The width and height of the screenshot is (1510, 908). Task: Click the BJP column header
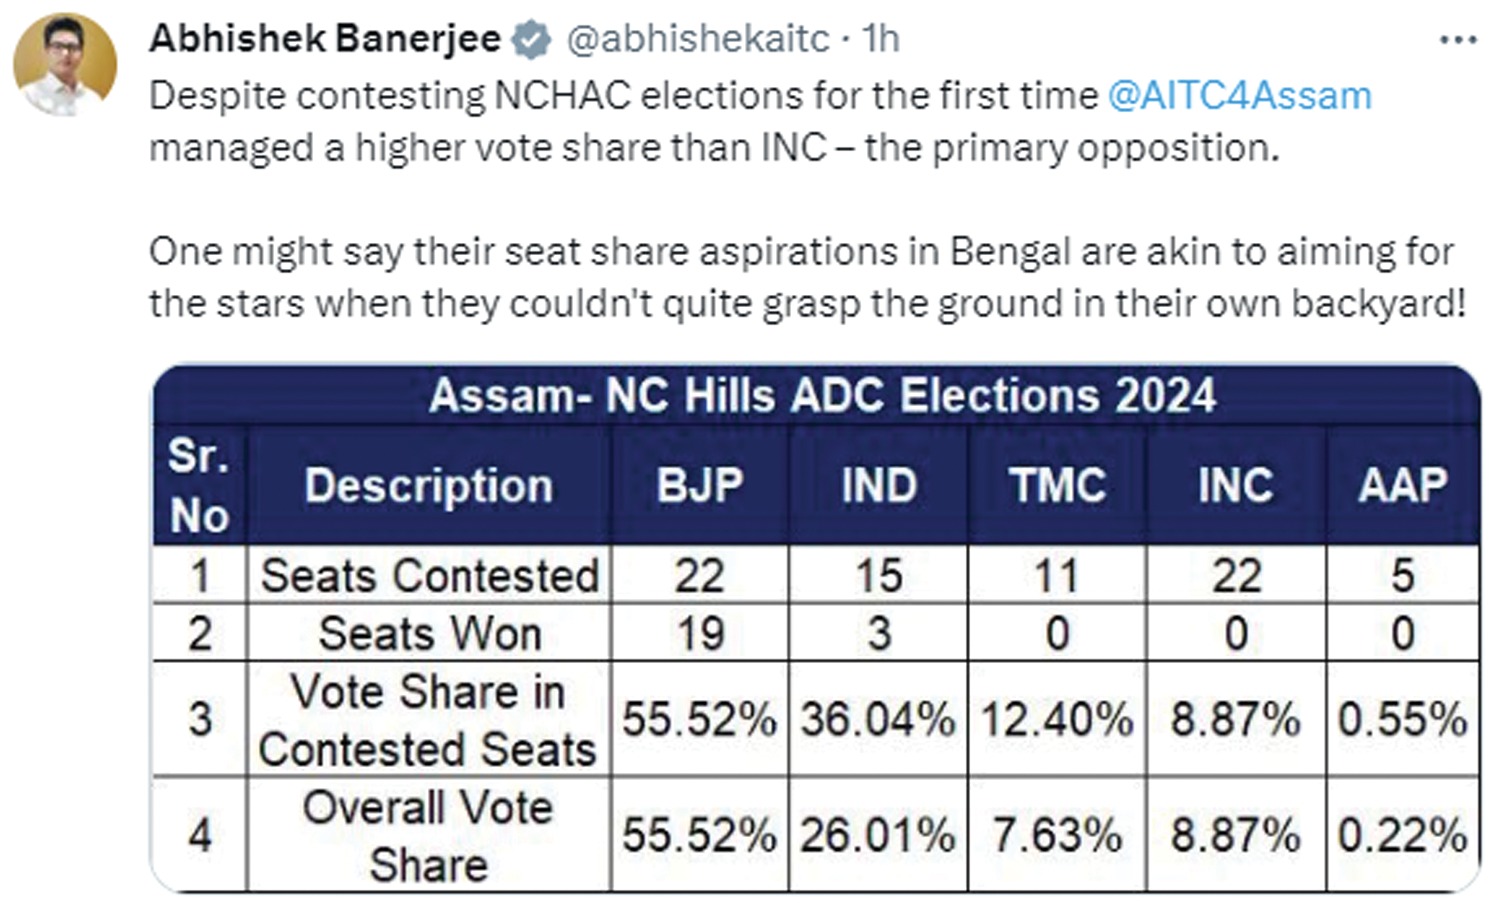[699, 486]
